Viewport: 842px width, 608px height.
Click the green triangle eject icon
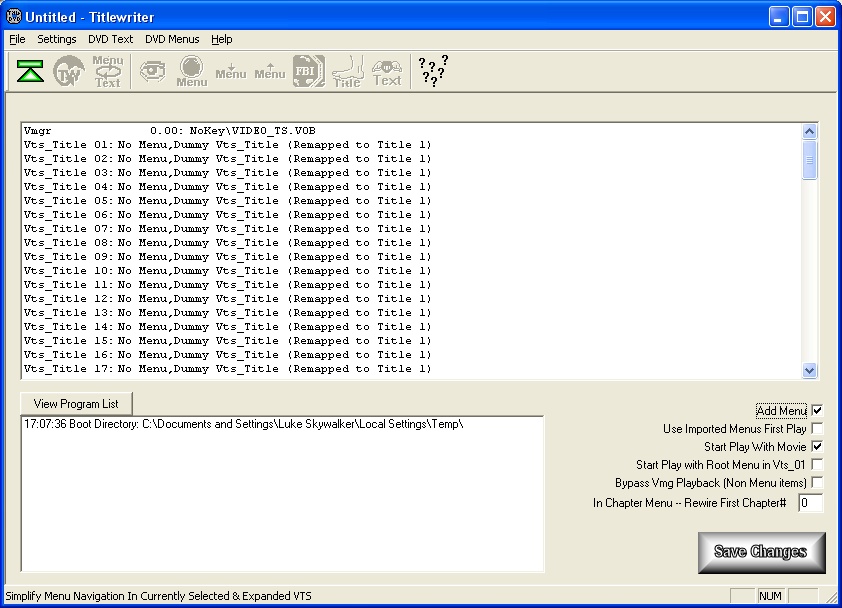[31, 72]
